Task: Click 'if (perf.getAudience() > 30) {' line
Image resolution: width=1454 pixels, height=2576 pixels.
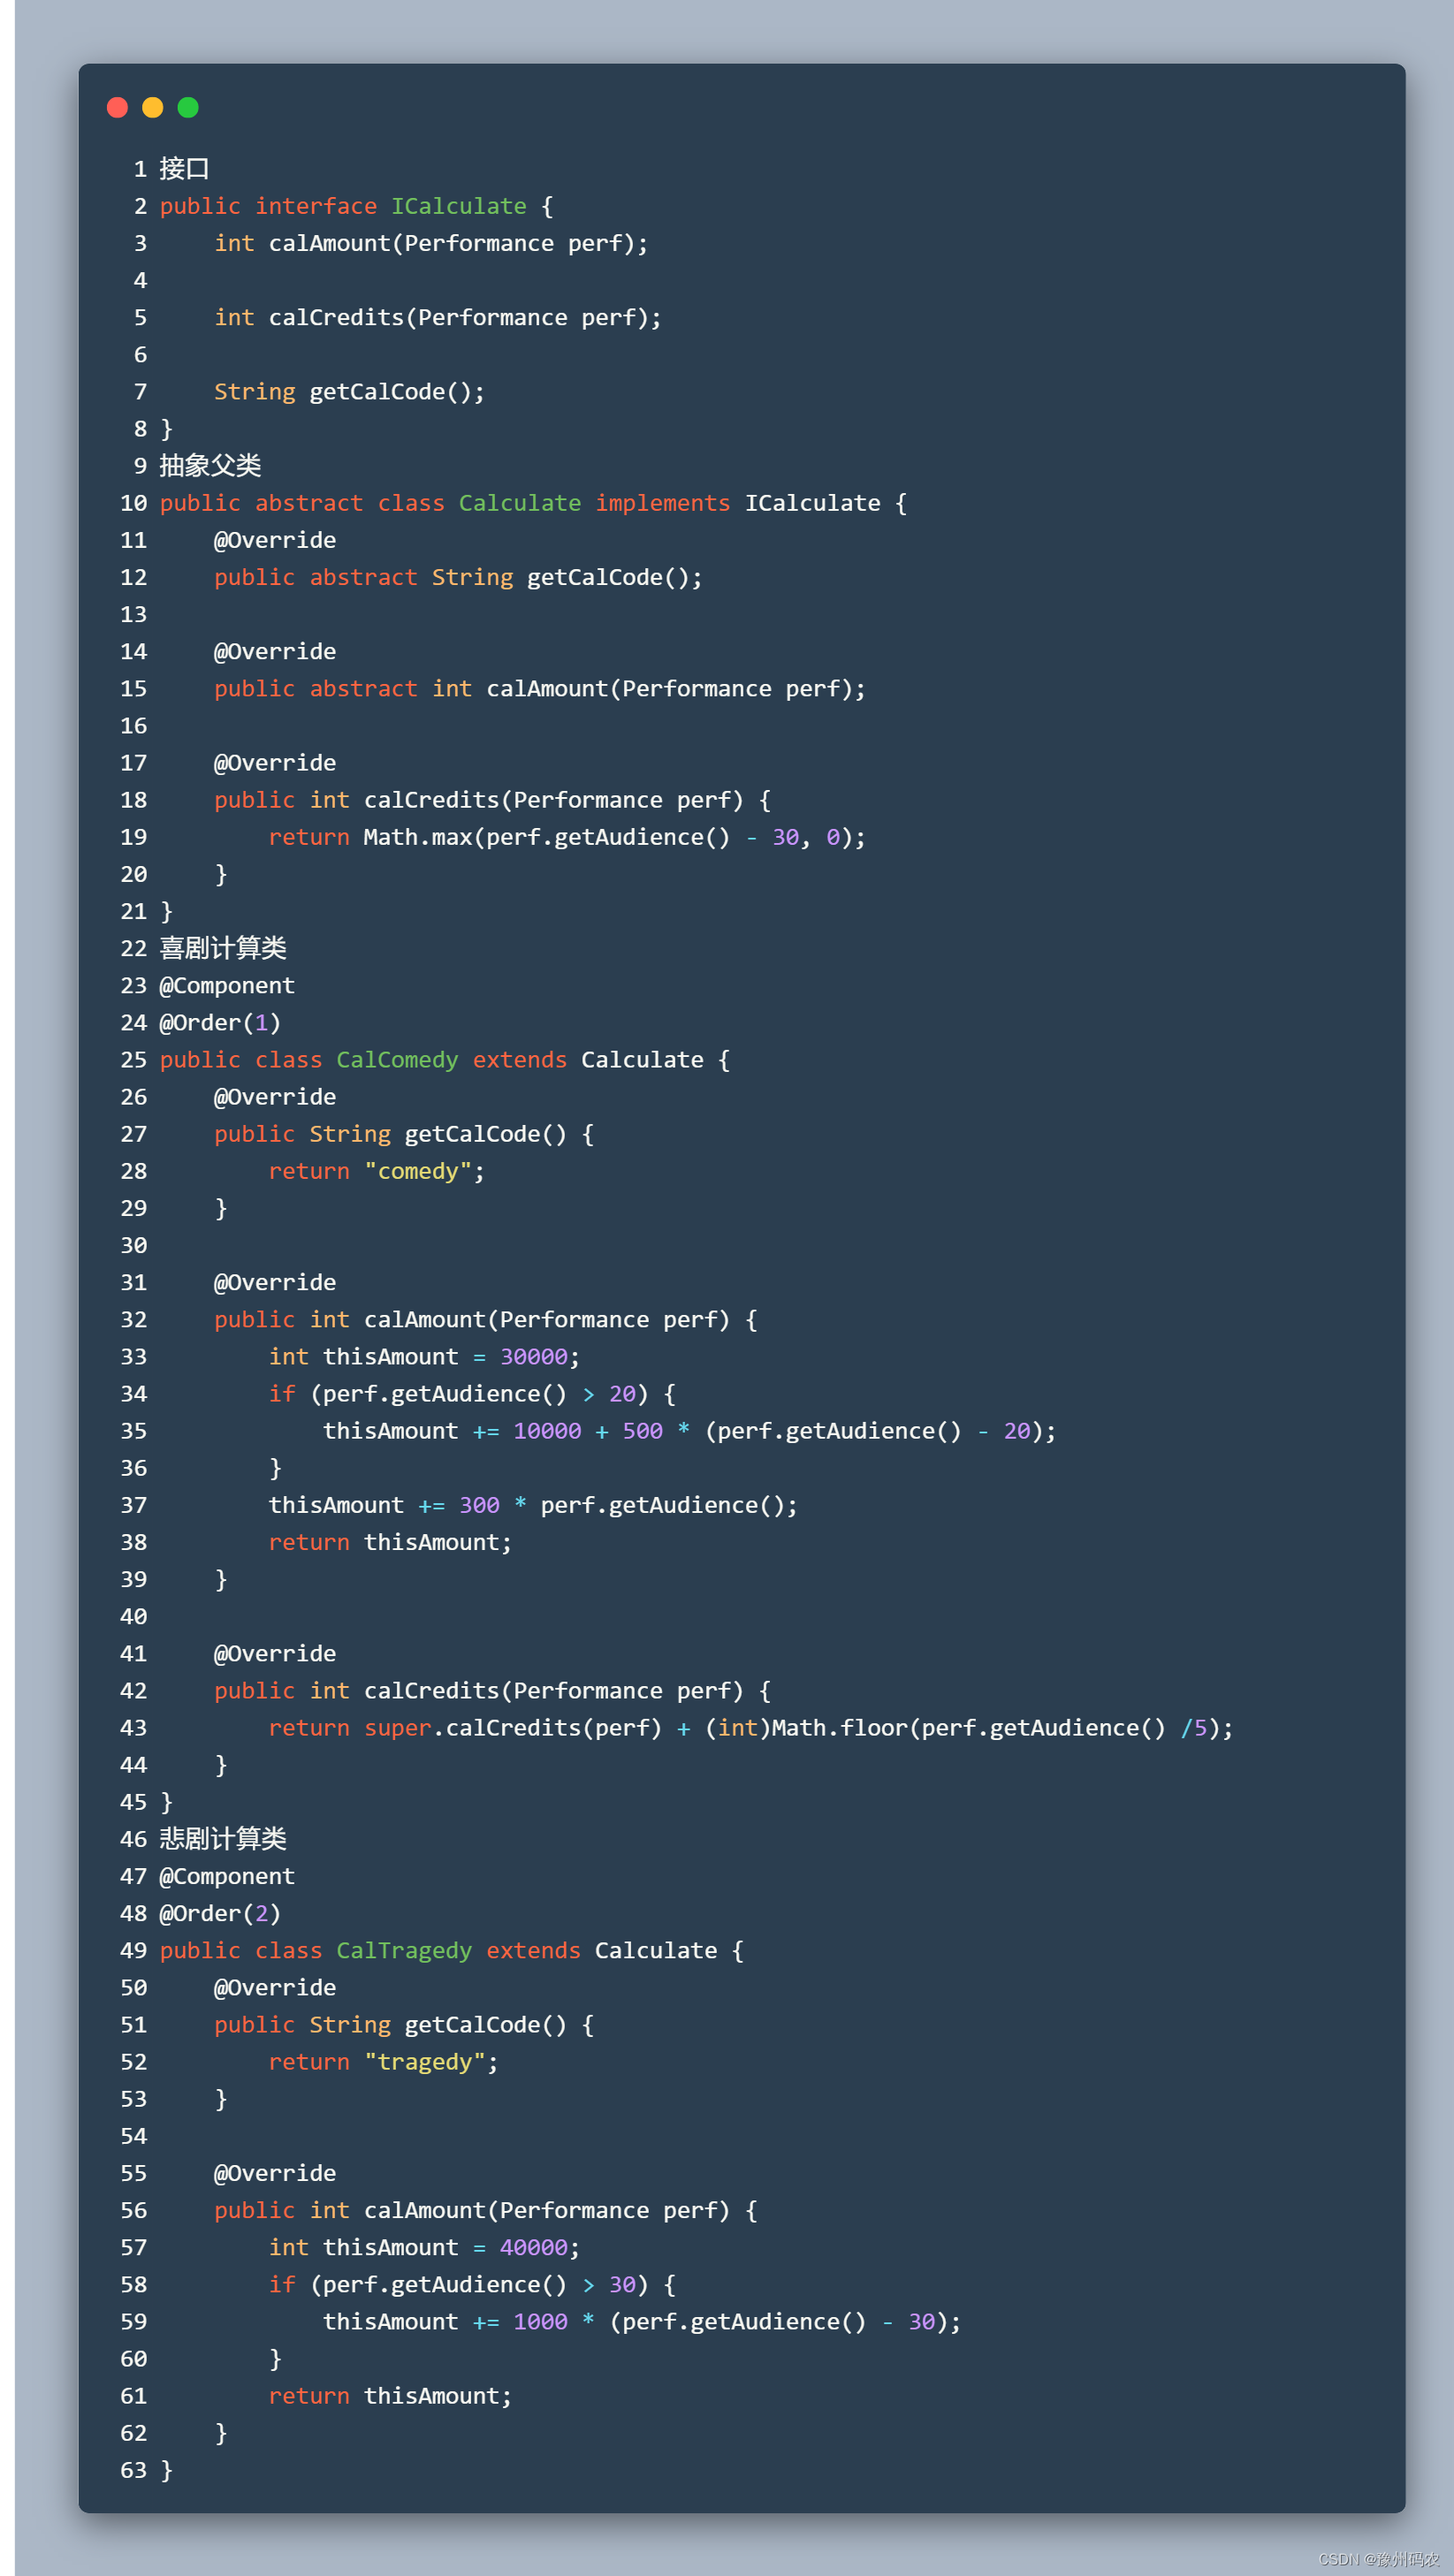Action: pyautogui.click(x=472, y=2284)
